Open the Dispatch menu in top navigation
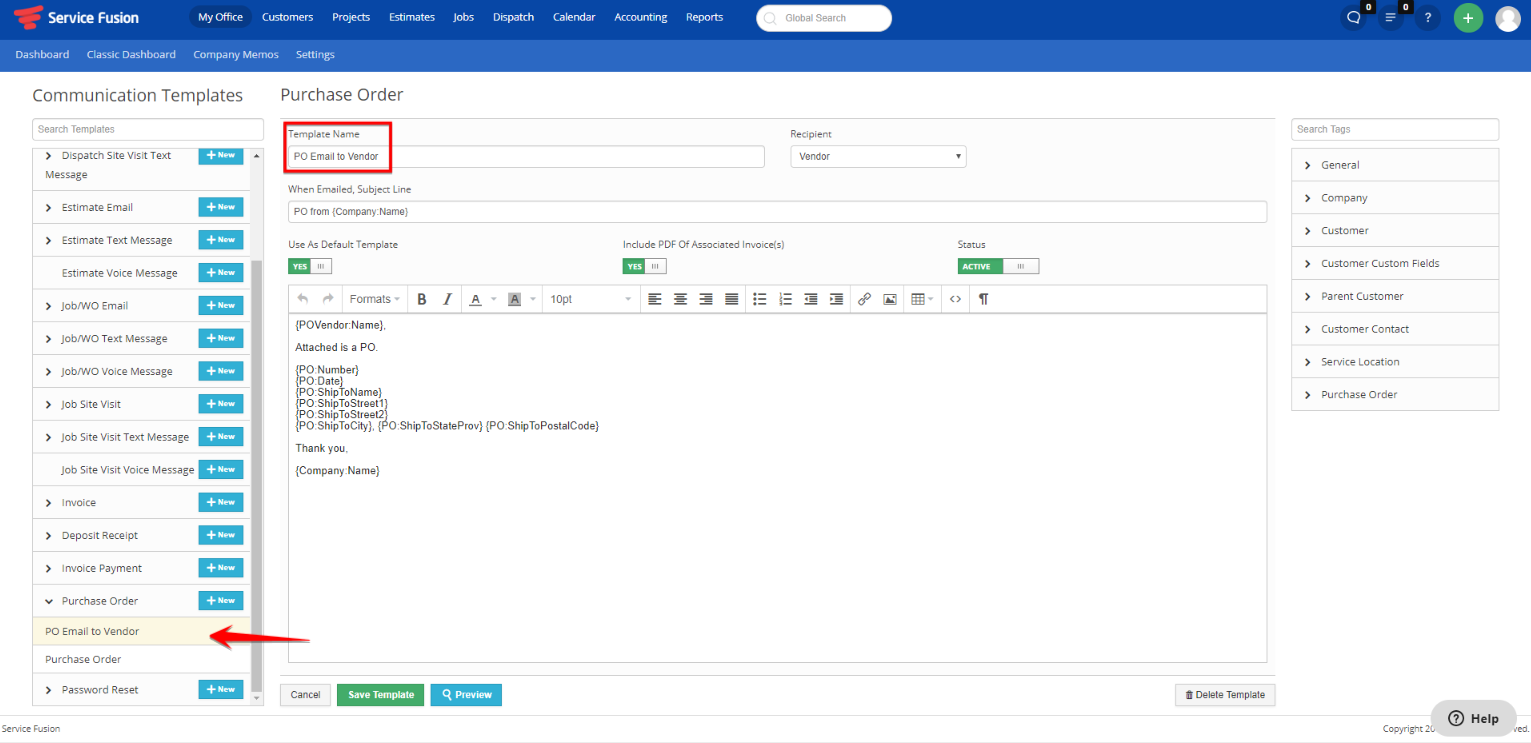The width and height of the screenshot is (1531, 743). (513, 17)
